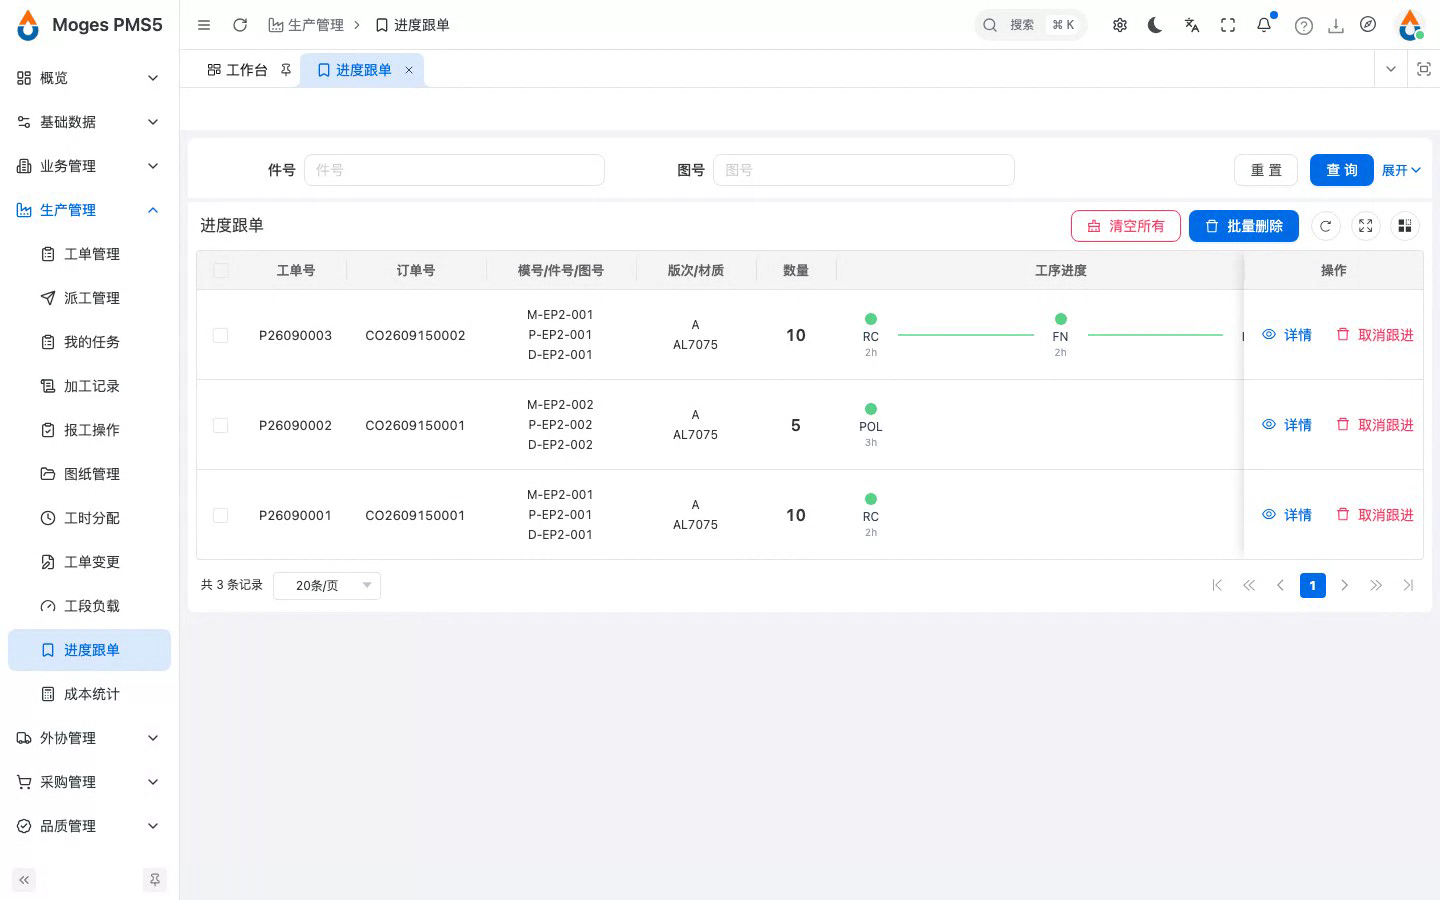Open the language translation icon

point(1192,25)
